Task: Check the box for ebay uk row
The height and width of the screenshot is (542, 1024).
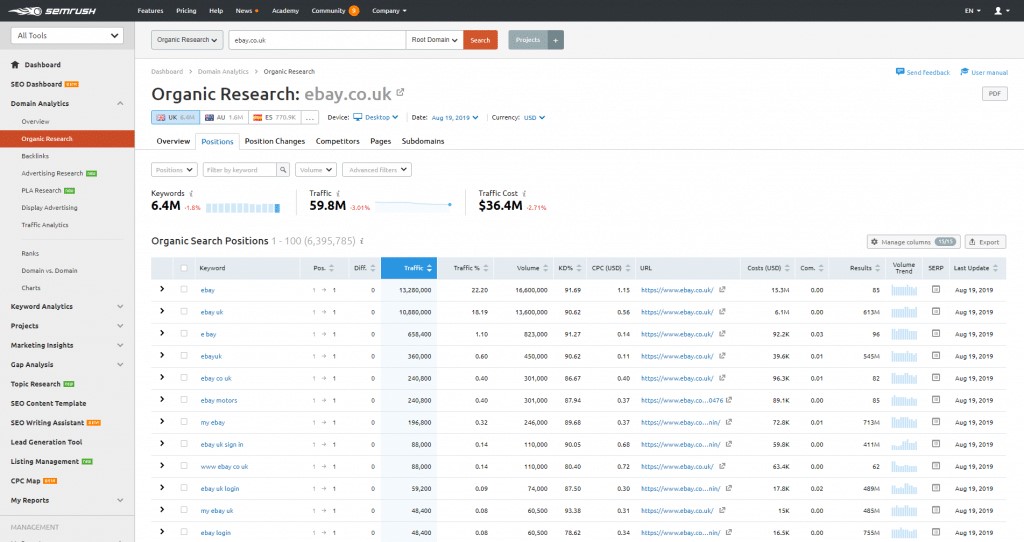Action: 184,311
